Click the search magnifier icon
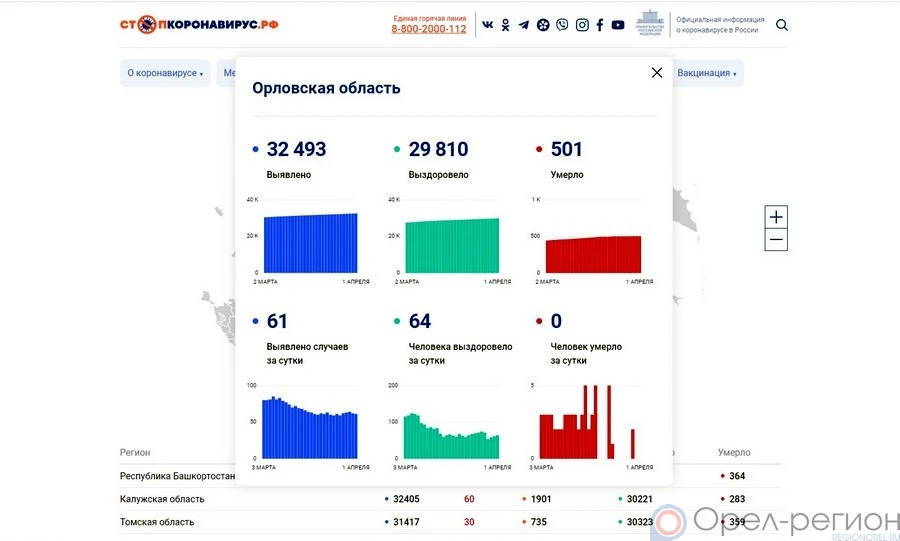Screen dimensions: 900x541 point(782,25)
